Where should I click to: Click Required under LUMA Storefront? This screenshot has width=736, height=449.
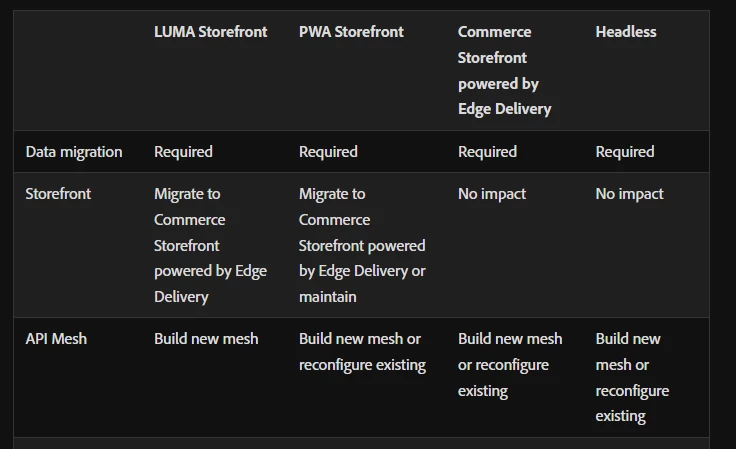coord(183,152)
